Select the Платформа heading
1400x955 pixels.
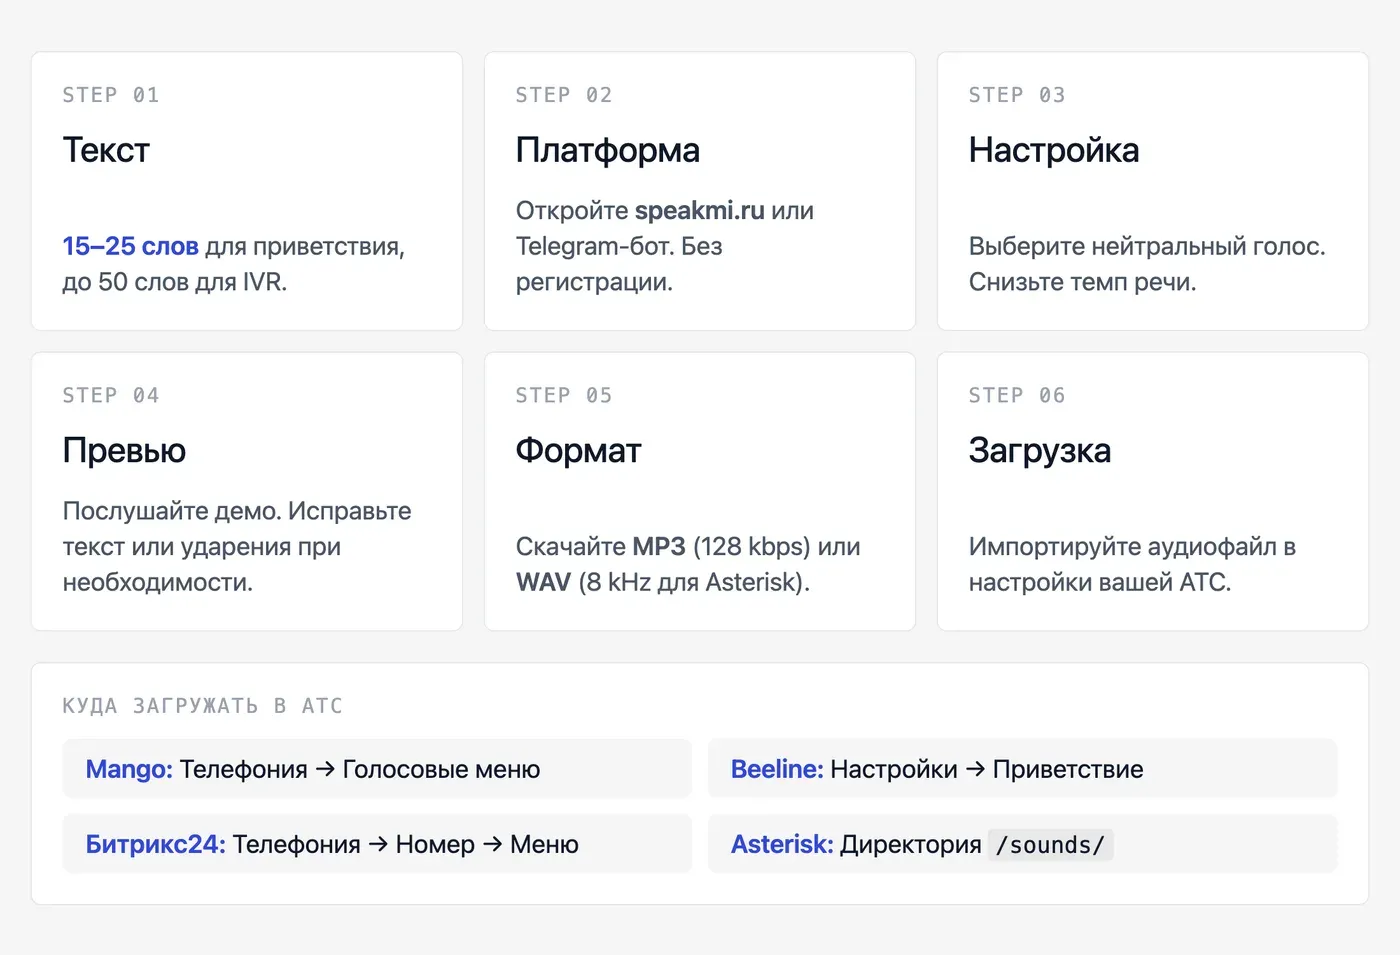coord(607,150)
